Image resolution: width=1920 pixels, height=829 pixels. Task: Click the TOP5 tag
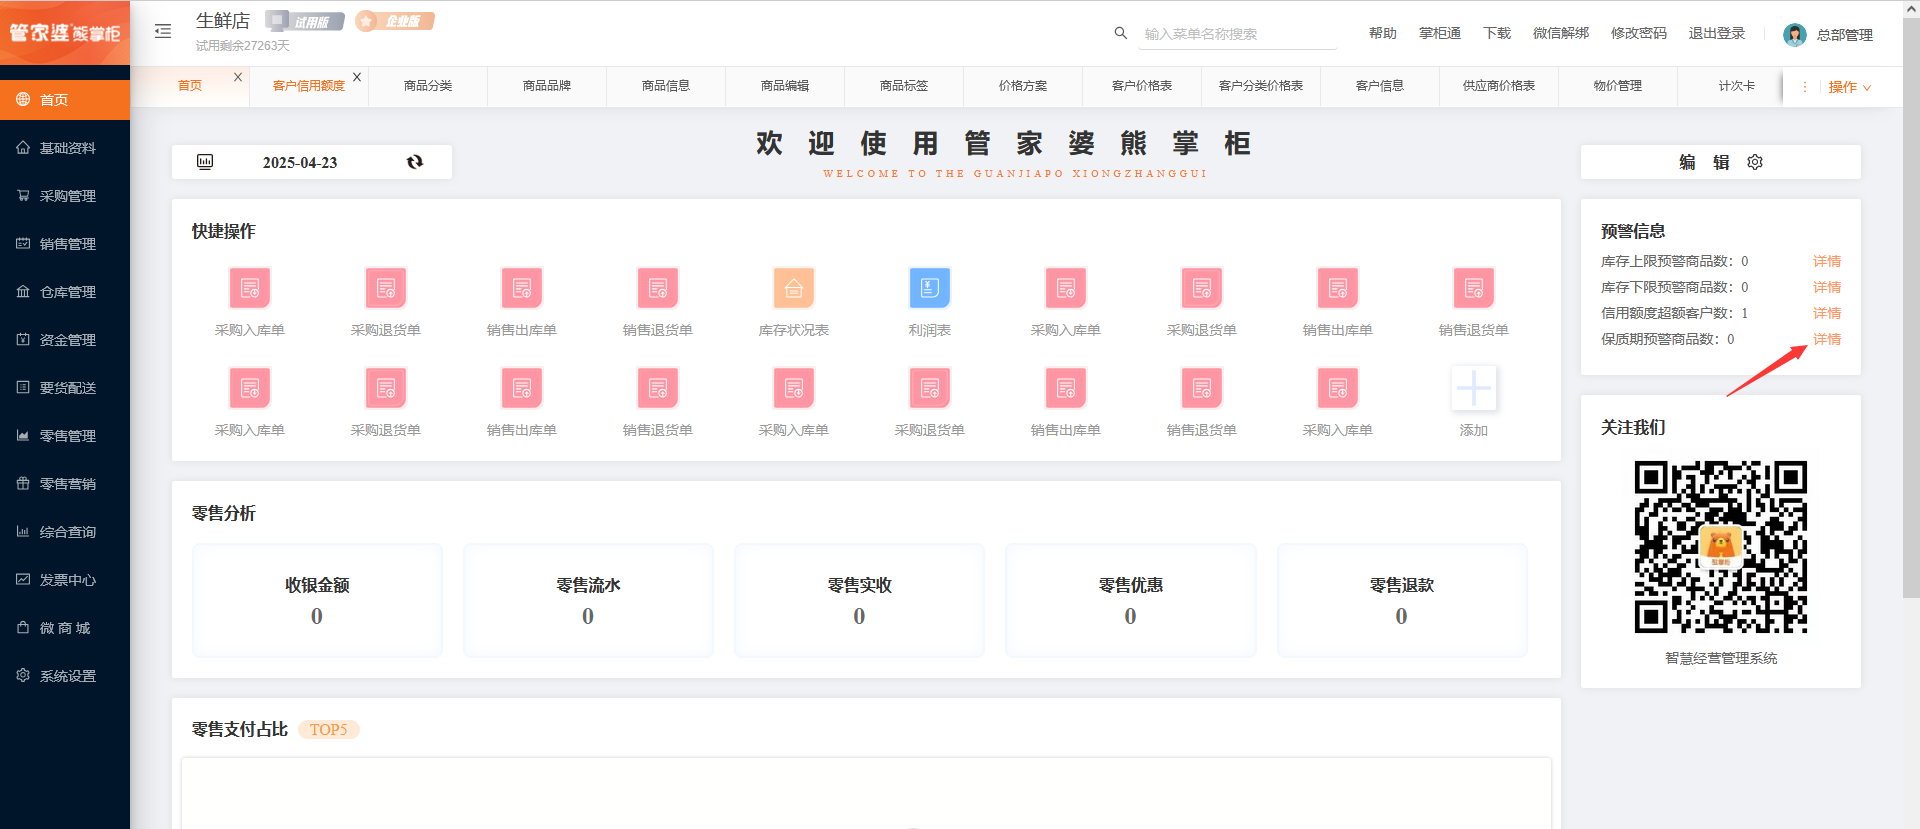coord(328,730)
